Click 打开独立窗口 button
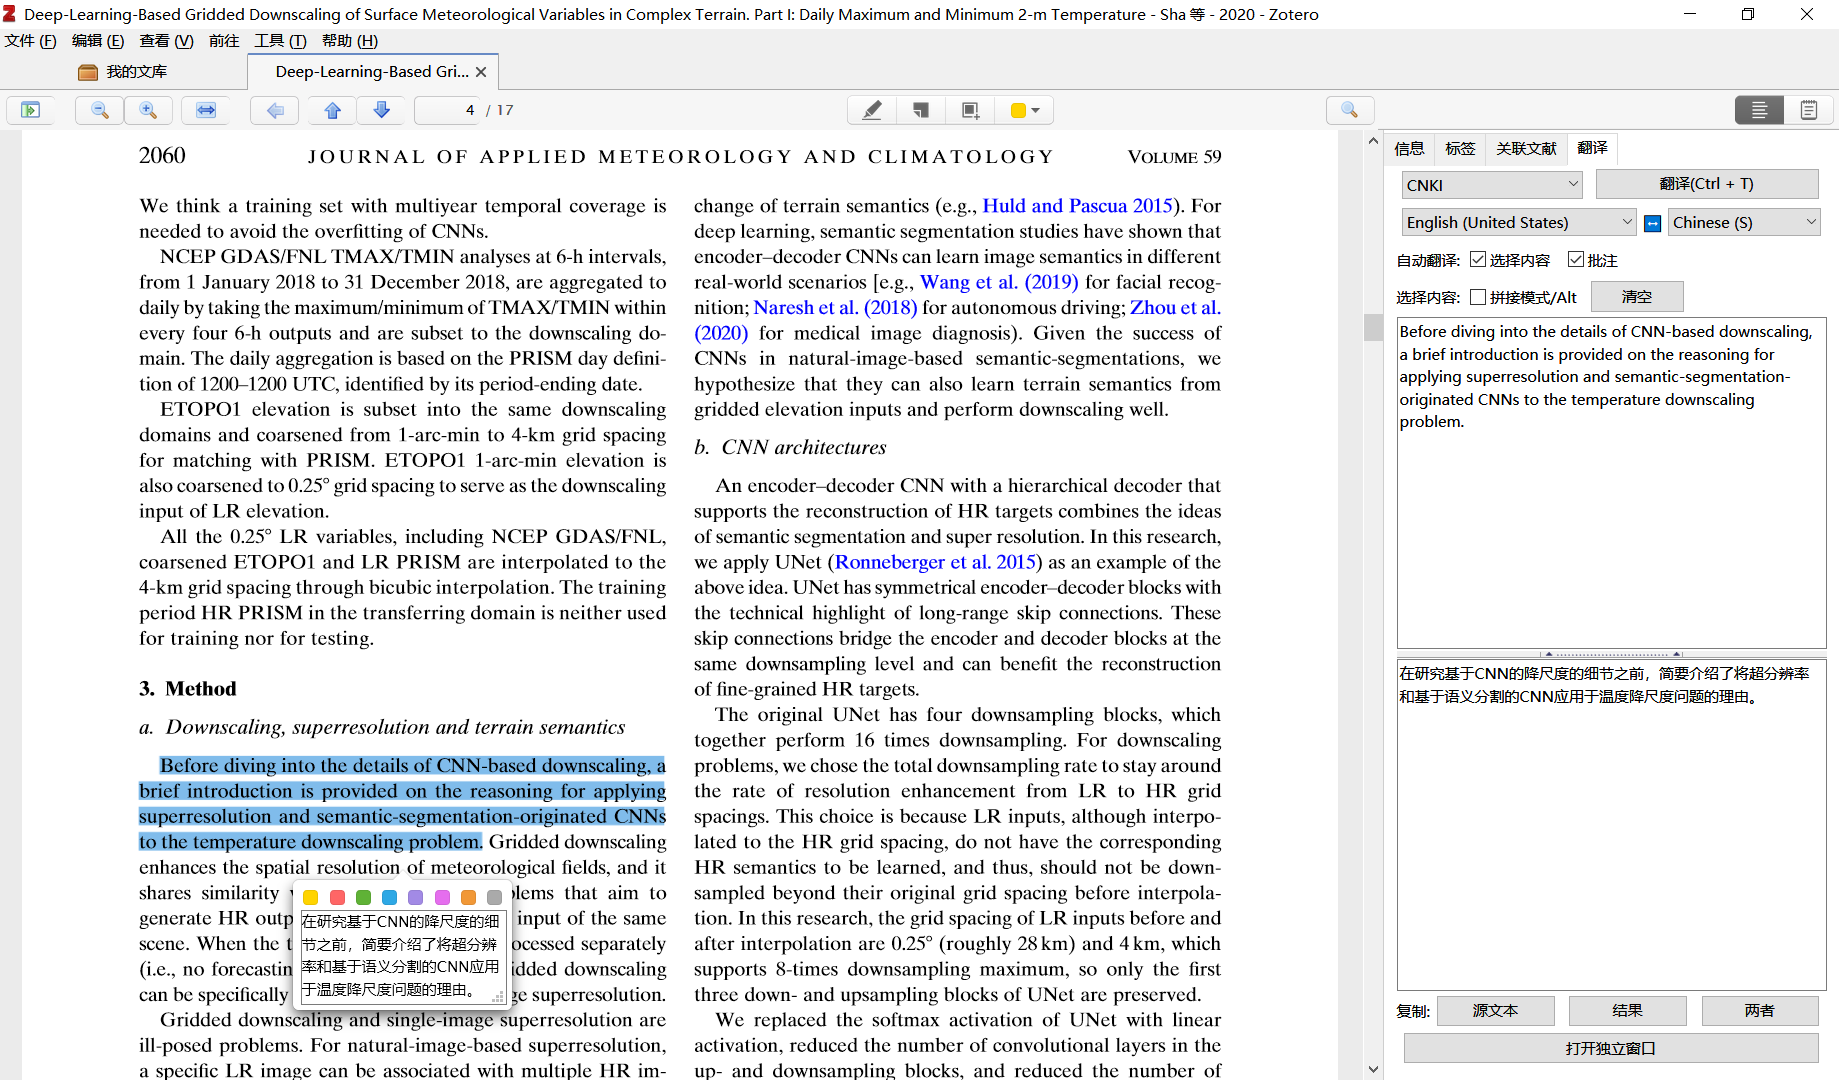1839x1080 pixels. 1610,1049
